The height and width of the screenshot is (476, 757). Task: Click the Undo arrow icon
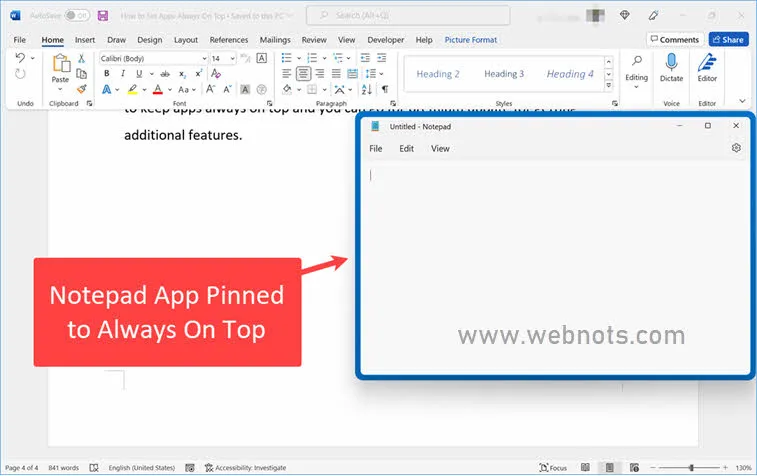(x=20, y=58)
